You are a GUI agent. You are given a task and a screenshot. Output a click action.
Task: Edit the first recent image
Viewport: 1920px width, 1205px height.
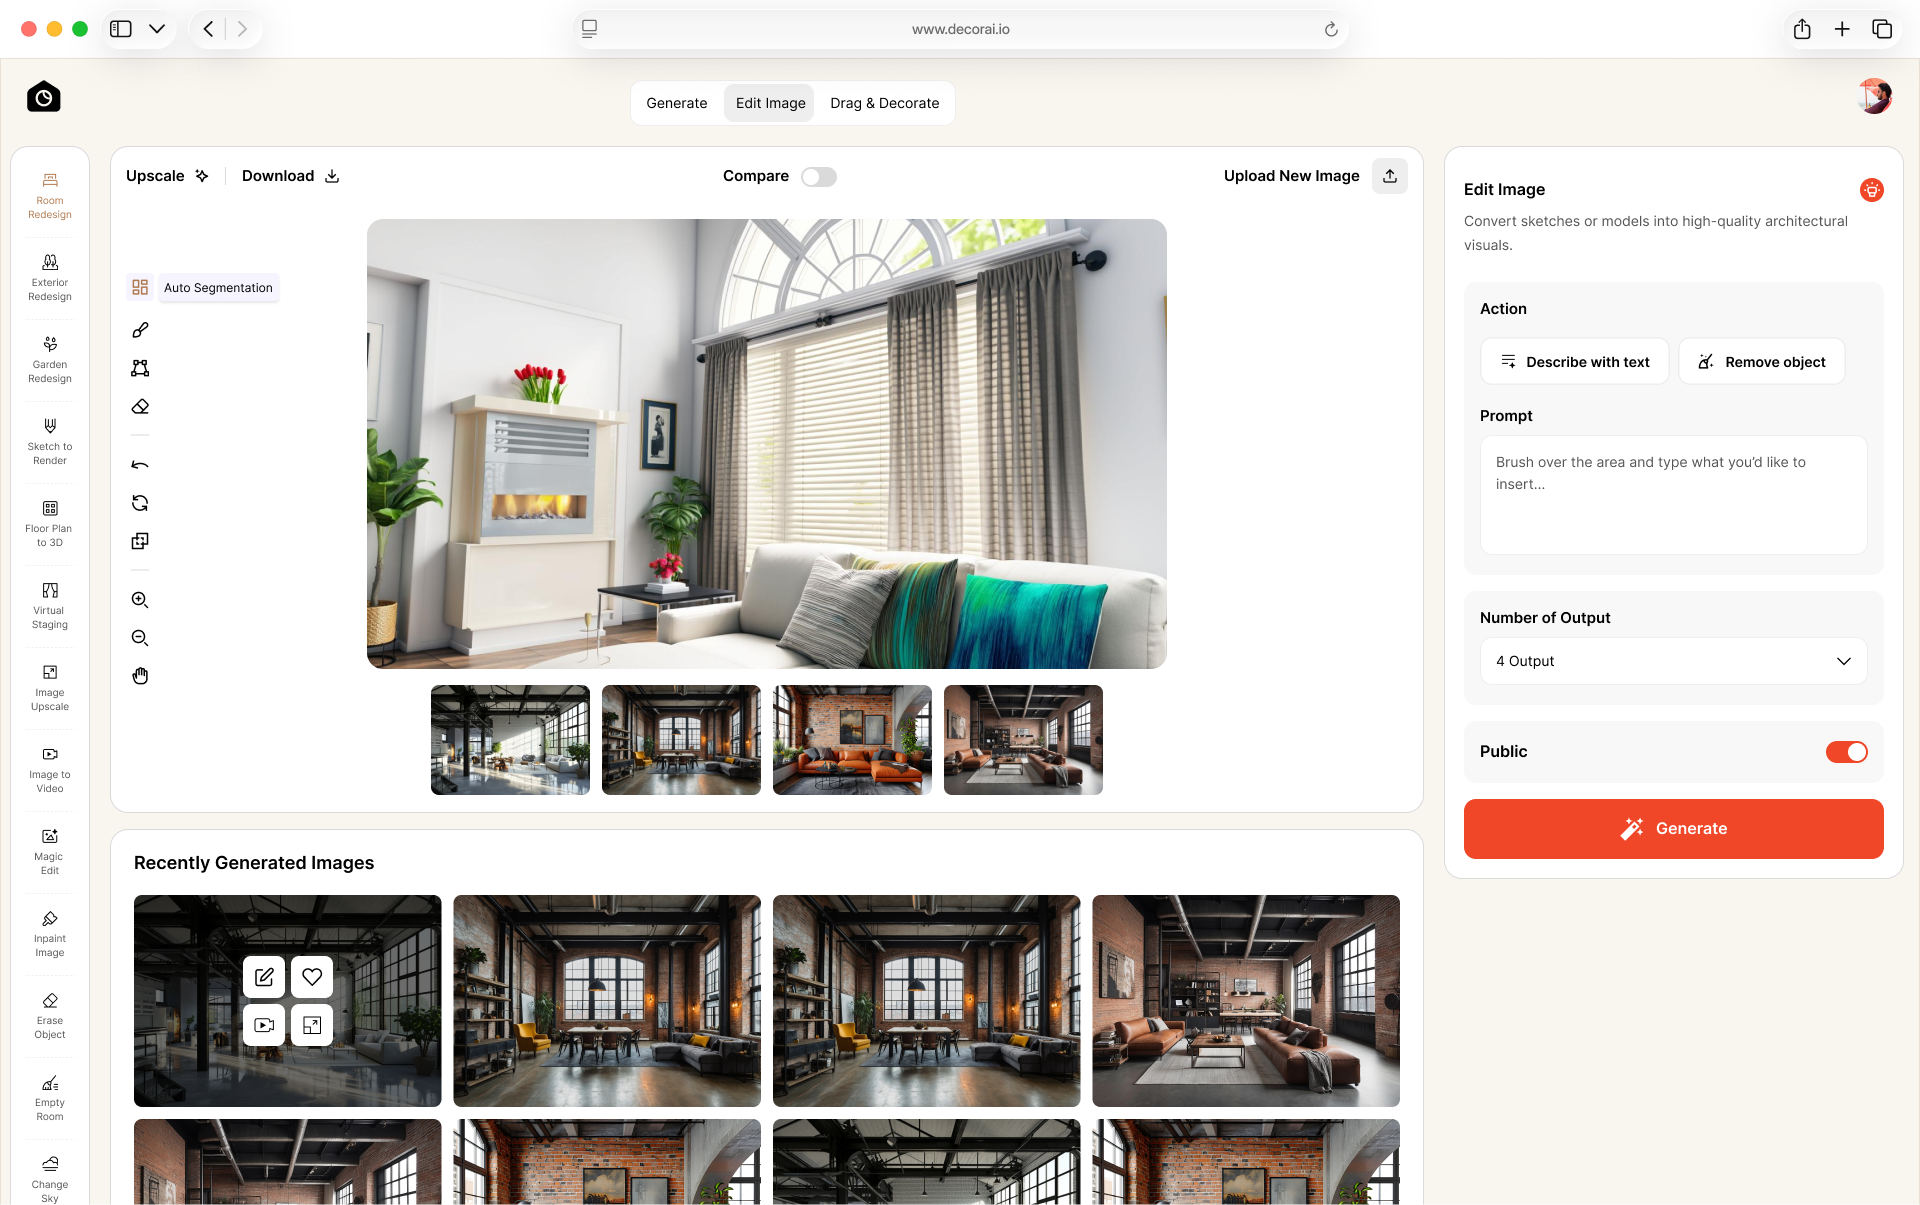264,977
